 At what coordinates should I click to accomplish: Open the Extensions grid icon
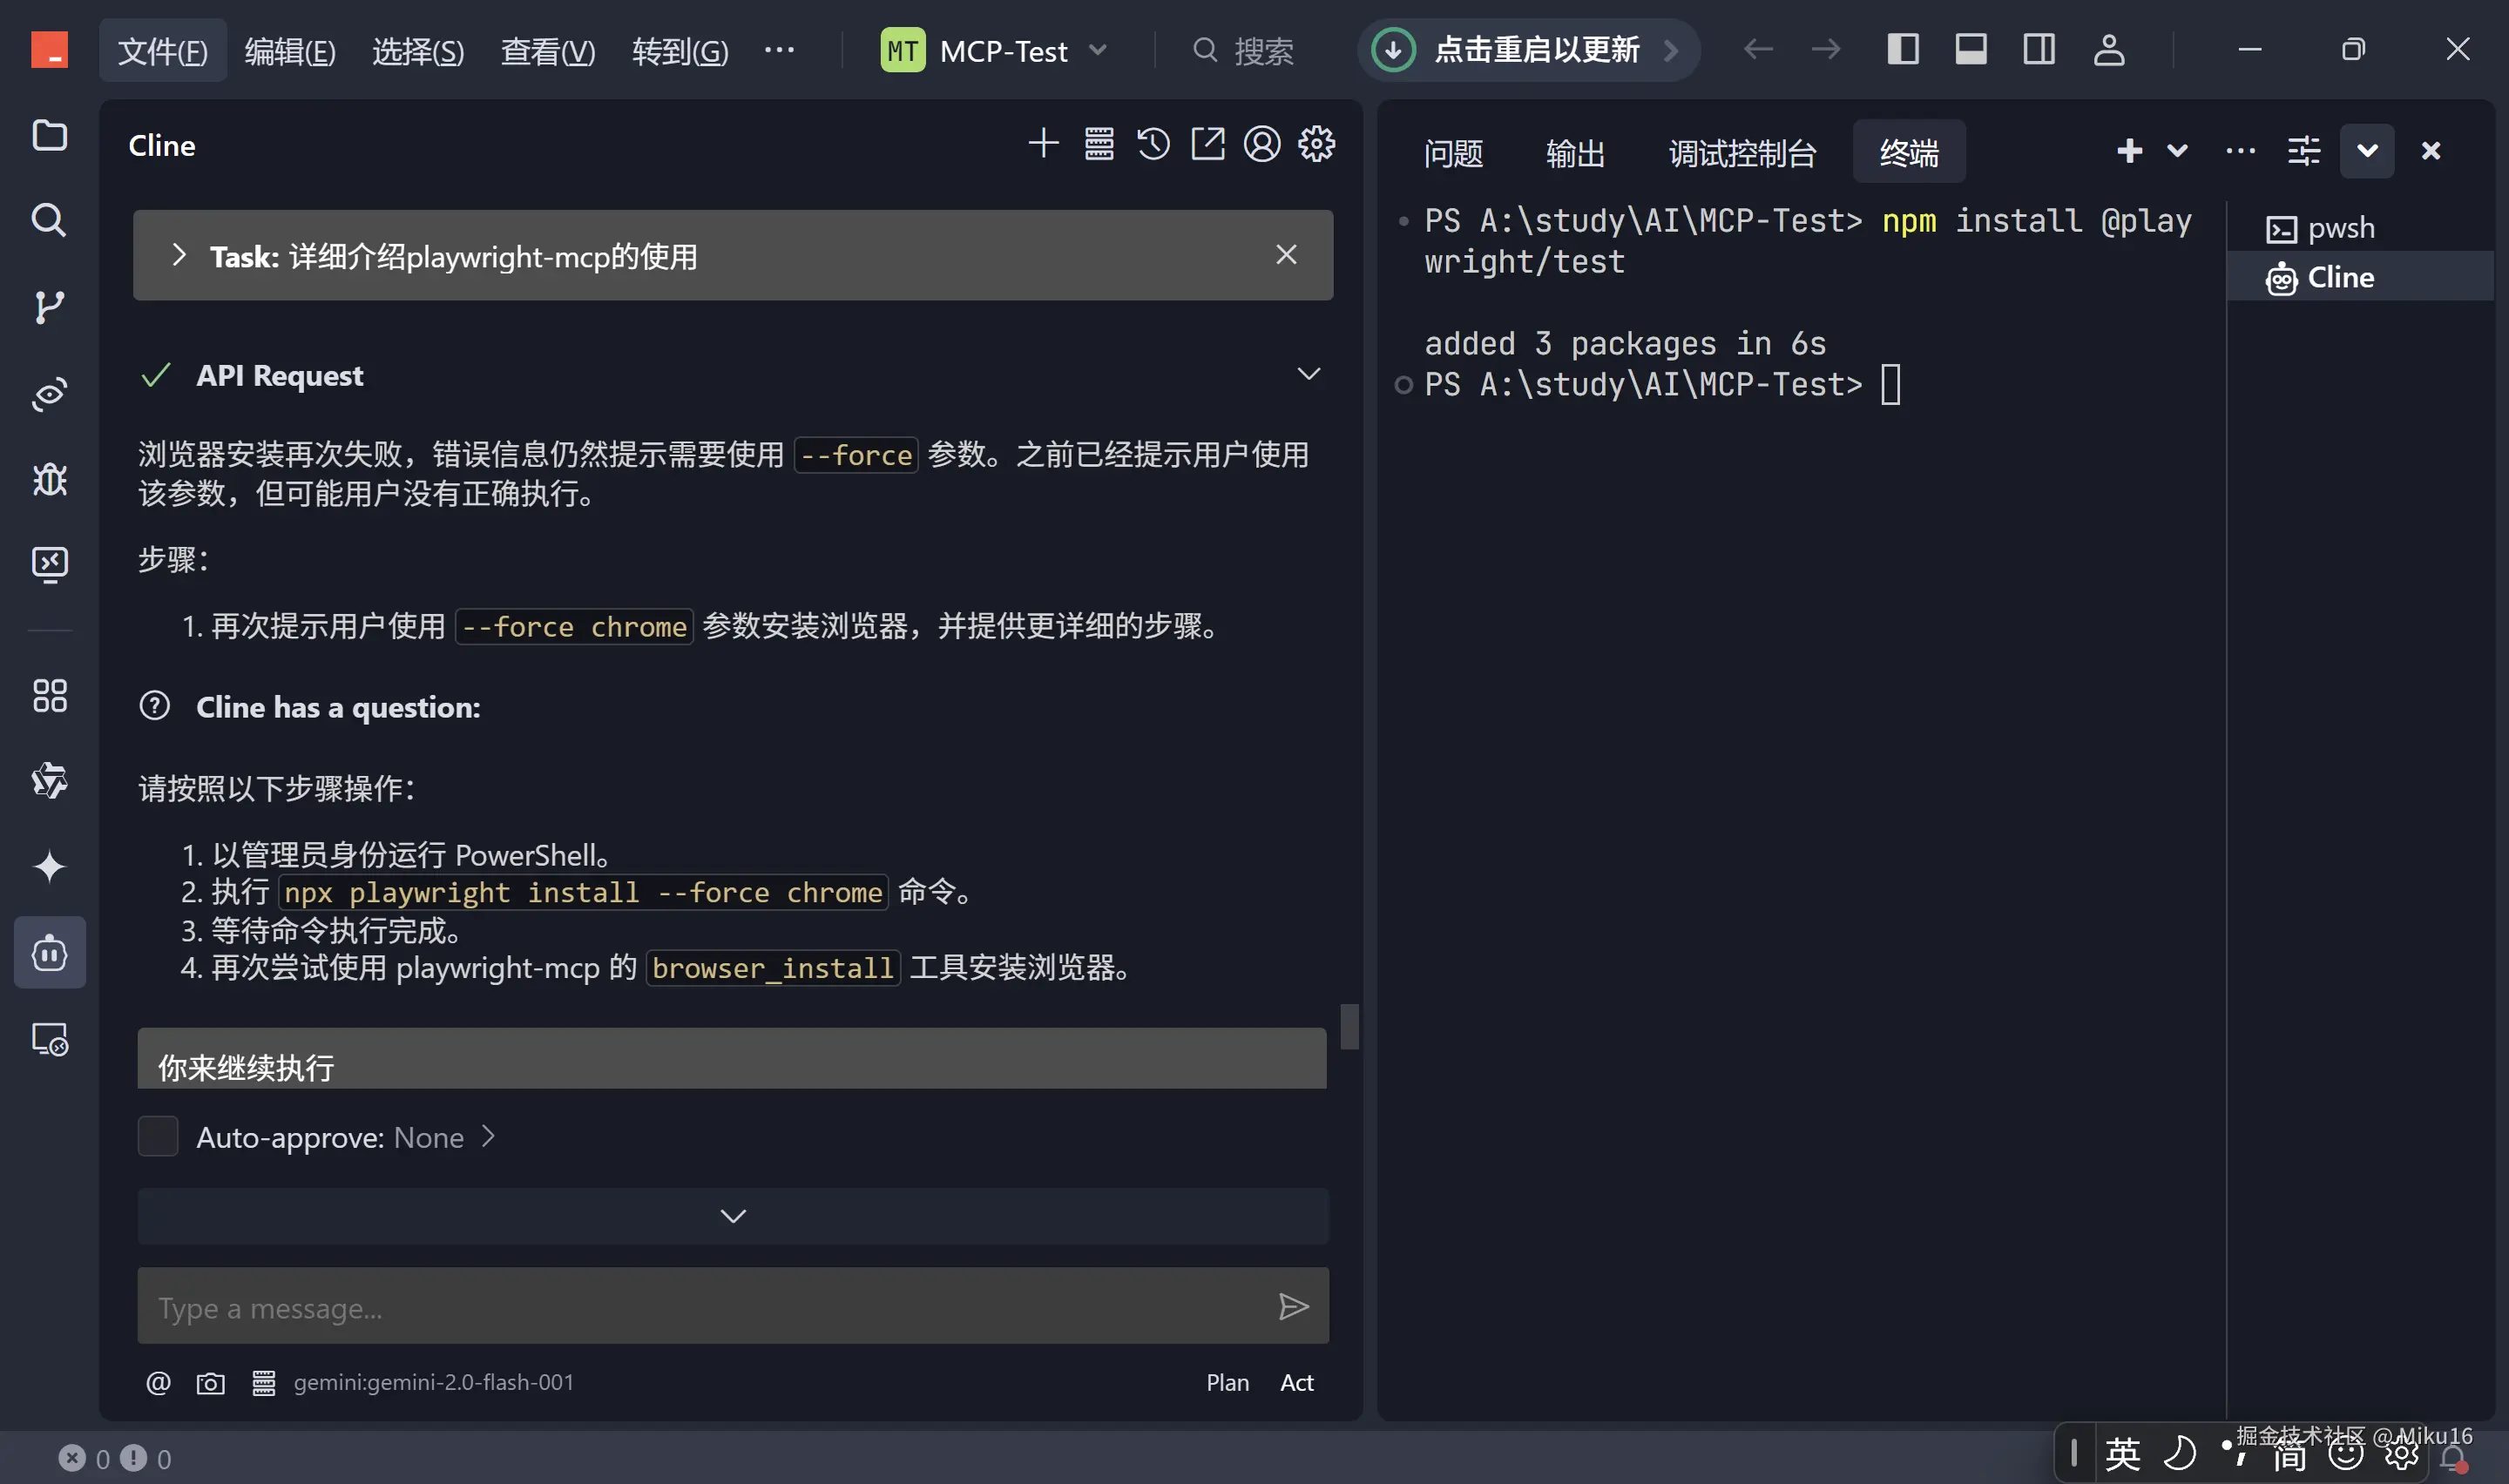(49, 696)
